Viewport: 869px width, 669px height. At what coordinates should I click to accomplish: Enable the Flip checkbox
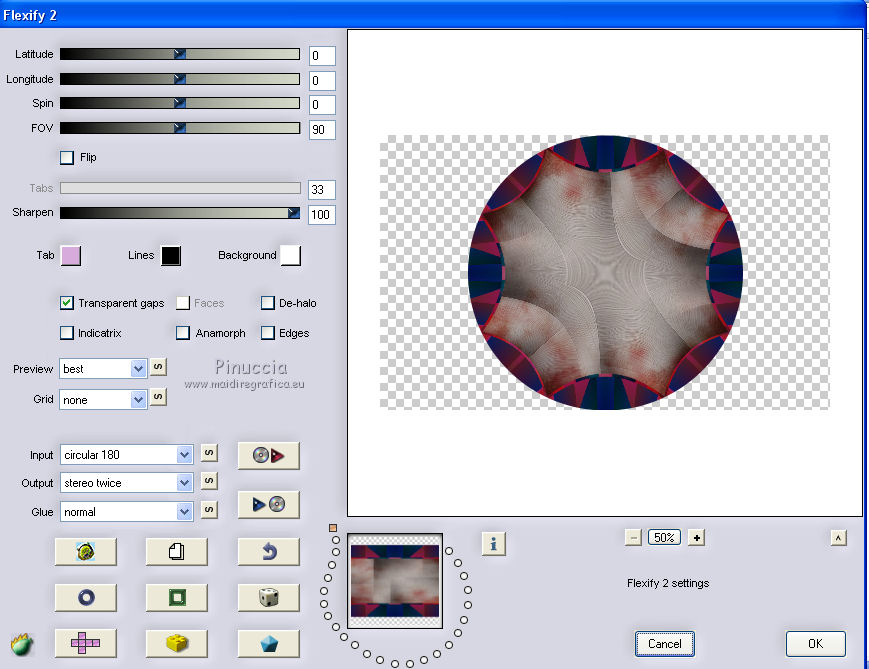tap(67, 157)
